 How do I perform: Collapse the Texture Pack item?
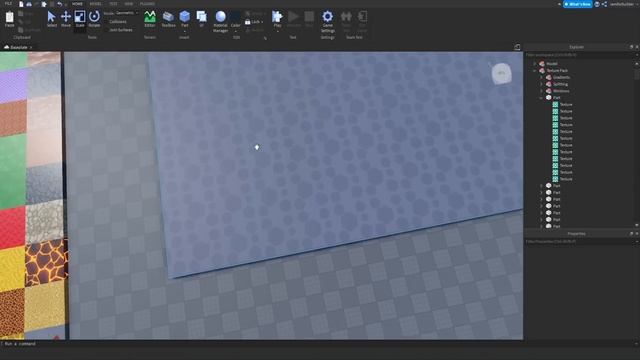click(x=535, y=71)
